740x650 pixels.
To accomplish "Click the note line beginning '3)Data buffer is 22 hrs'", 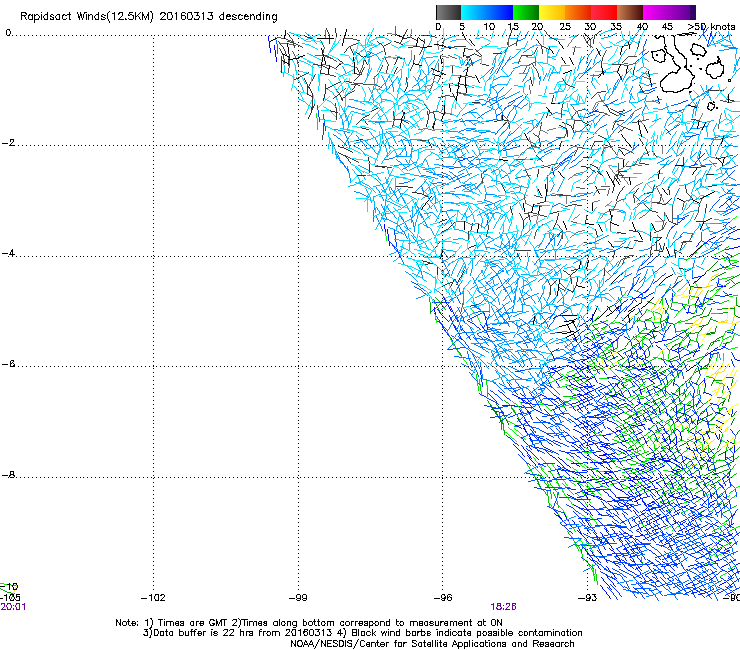I will 362,633.
